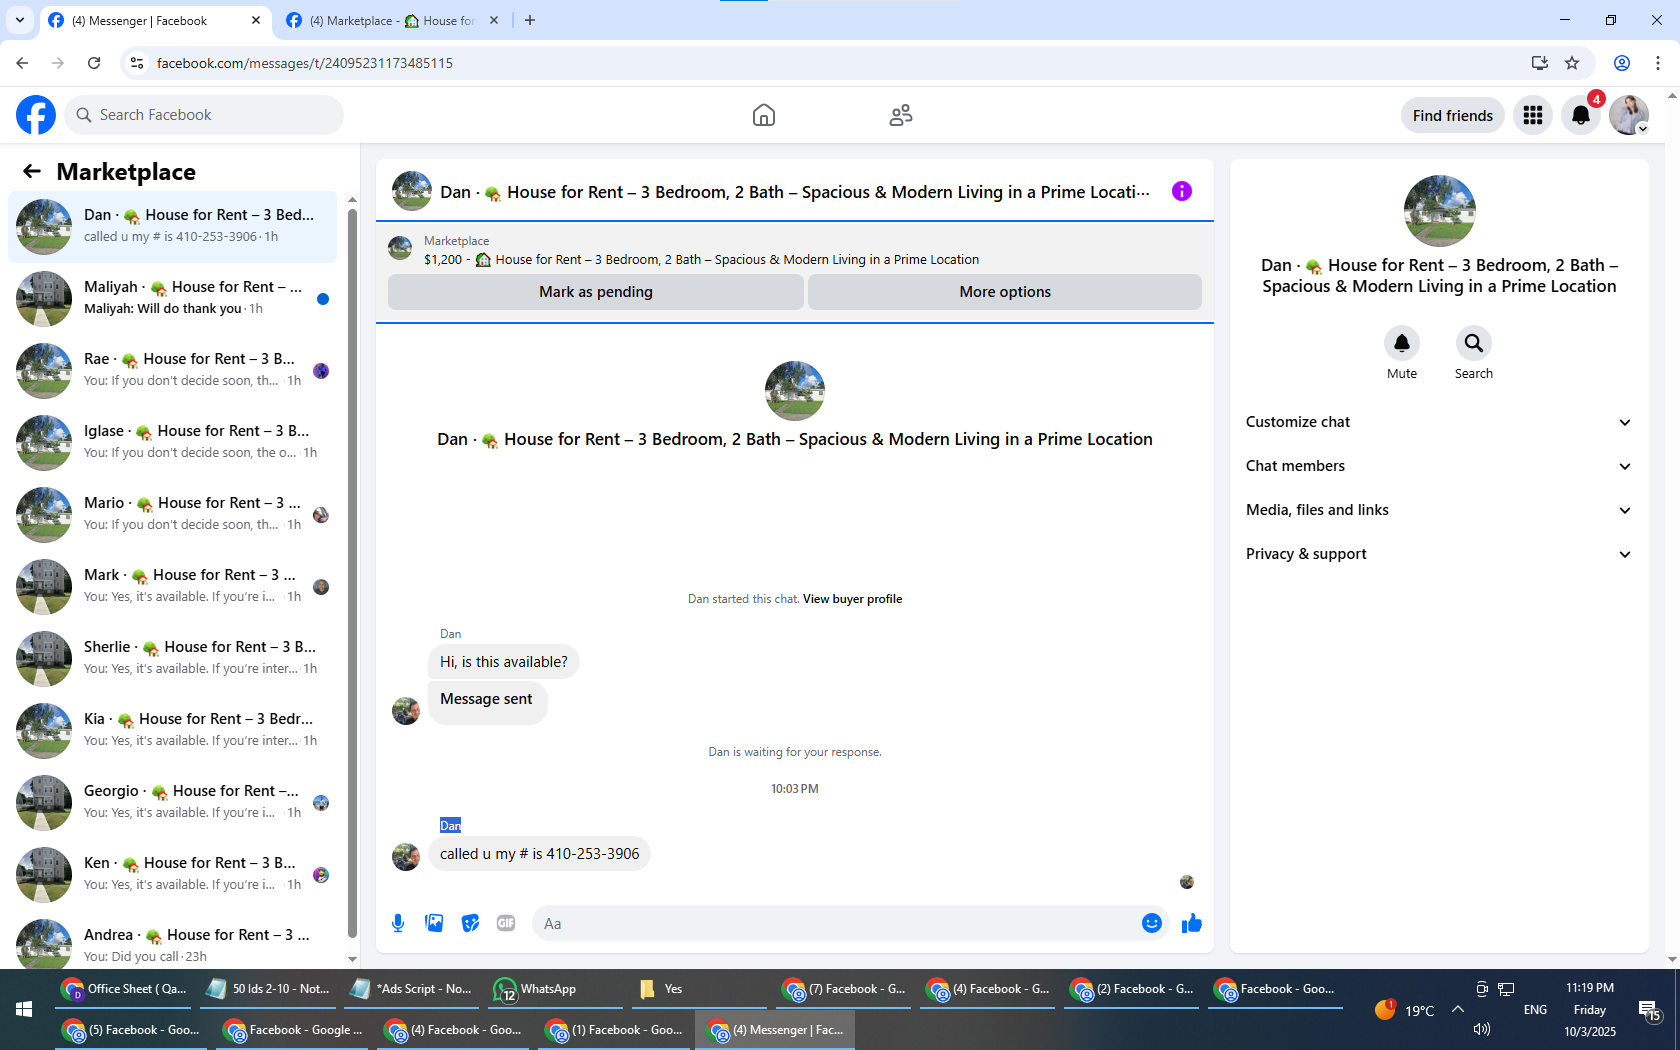Close the Messenger | Facebook tab
Viewport: 1680px width, 1050px height.
256,20
